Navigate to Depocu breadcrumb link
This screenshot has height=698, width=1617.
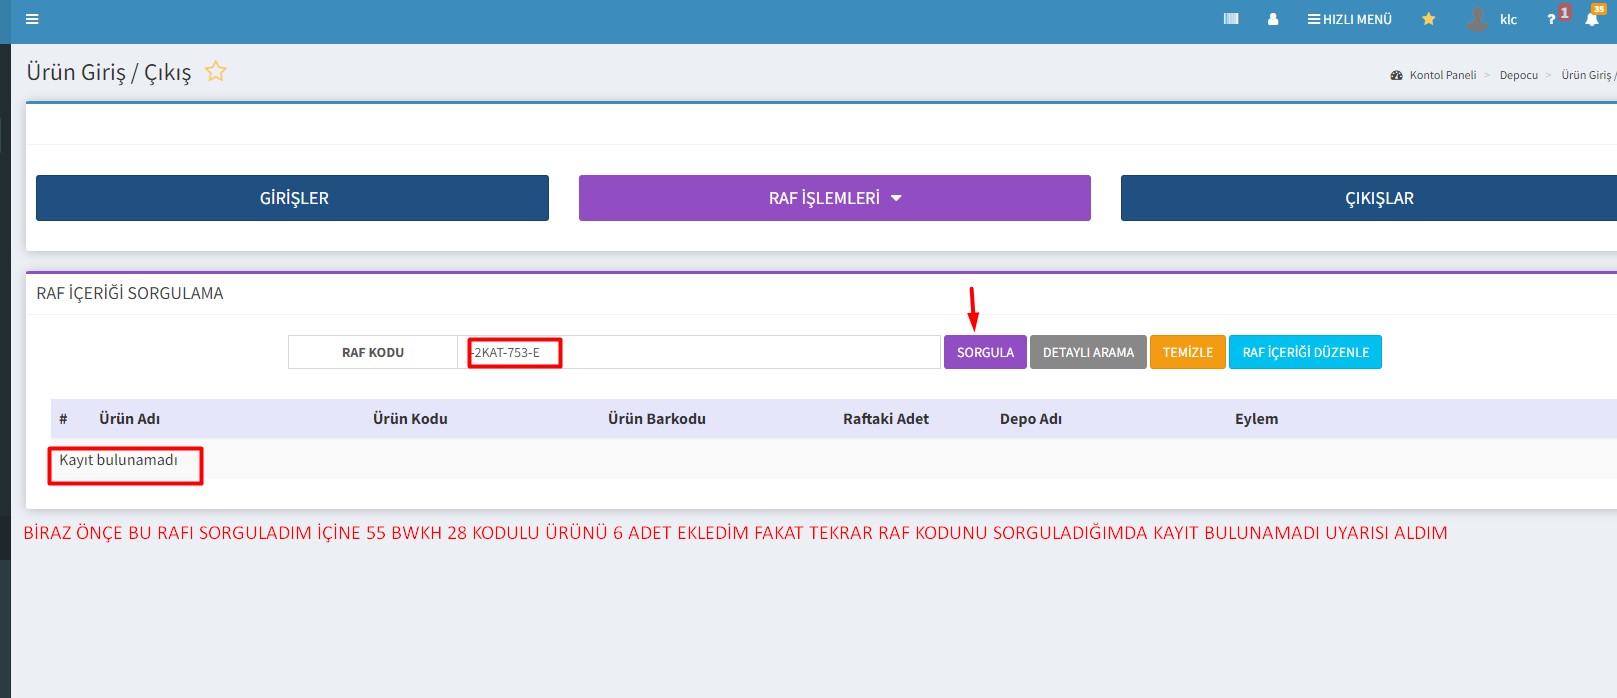[x=1518, y=75]
